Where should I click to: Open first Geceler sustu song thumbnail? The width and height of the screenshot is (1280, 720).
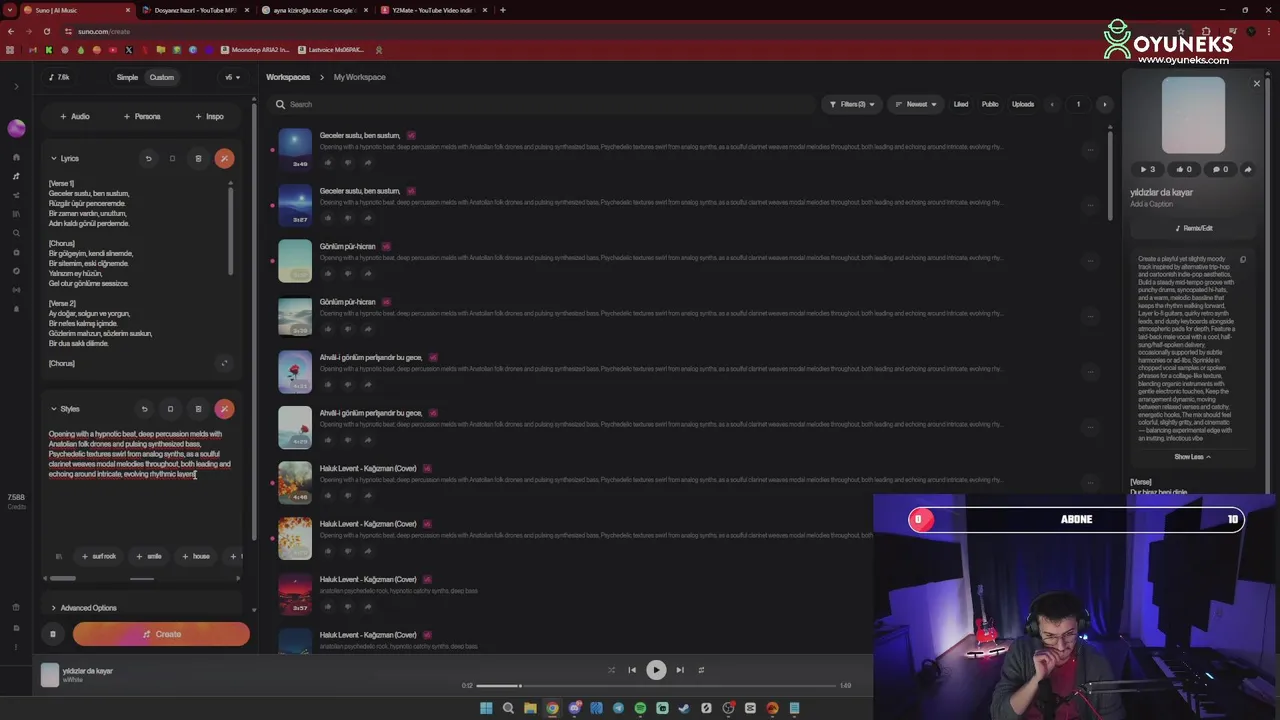click(295, 149)
